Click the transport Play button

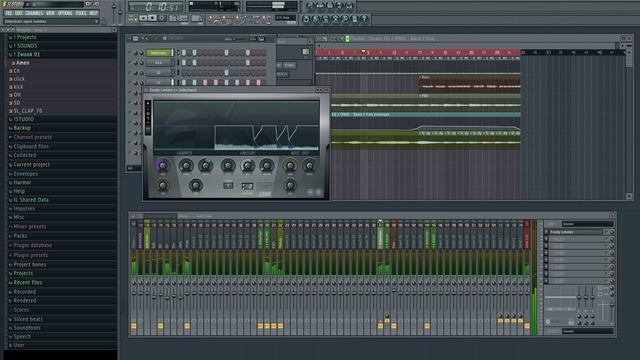point(143,18)
